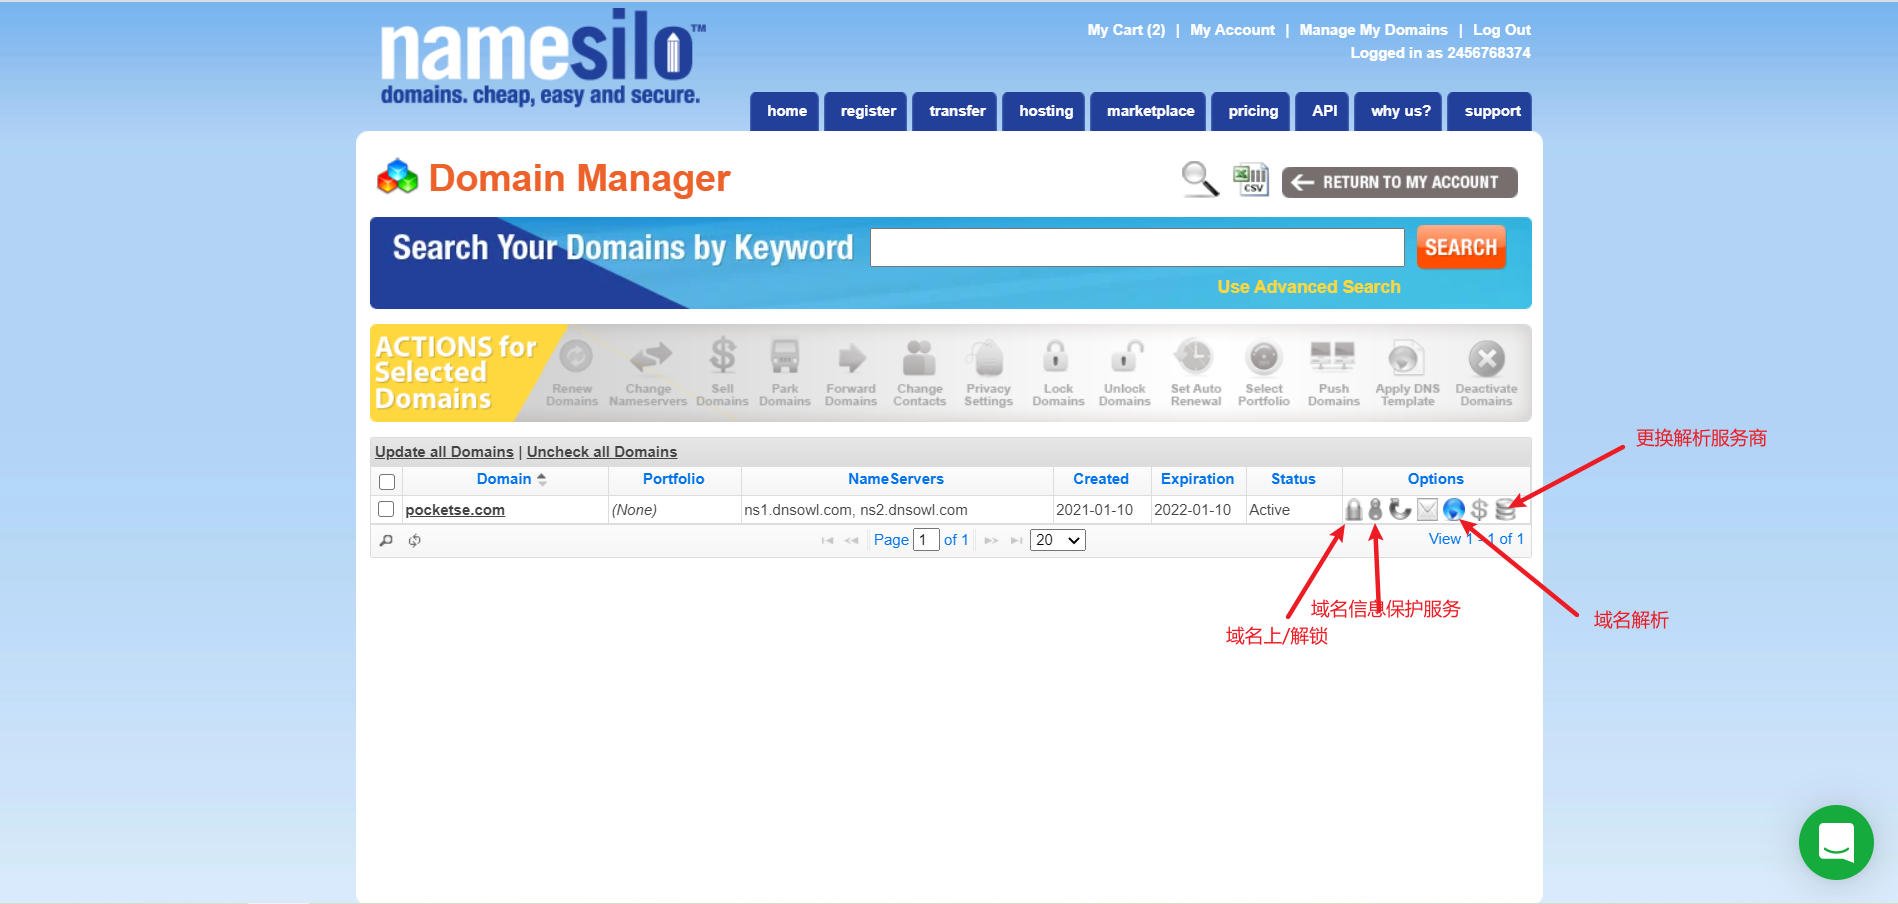Image resolution: width=1898 pixels, height=904 pixels.
Task: Click the orange SEARCH button
Action: [1461, 247]
